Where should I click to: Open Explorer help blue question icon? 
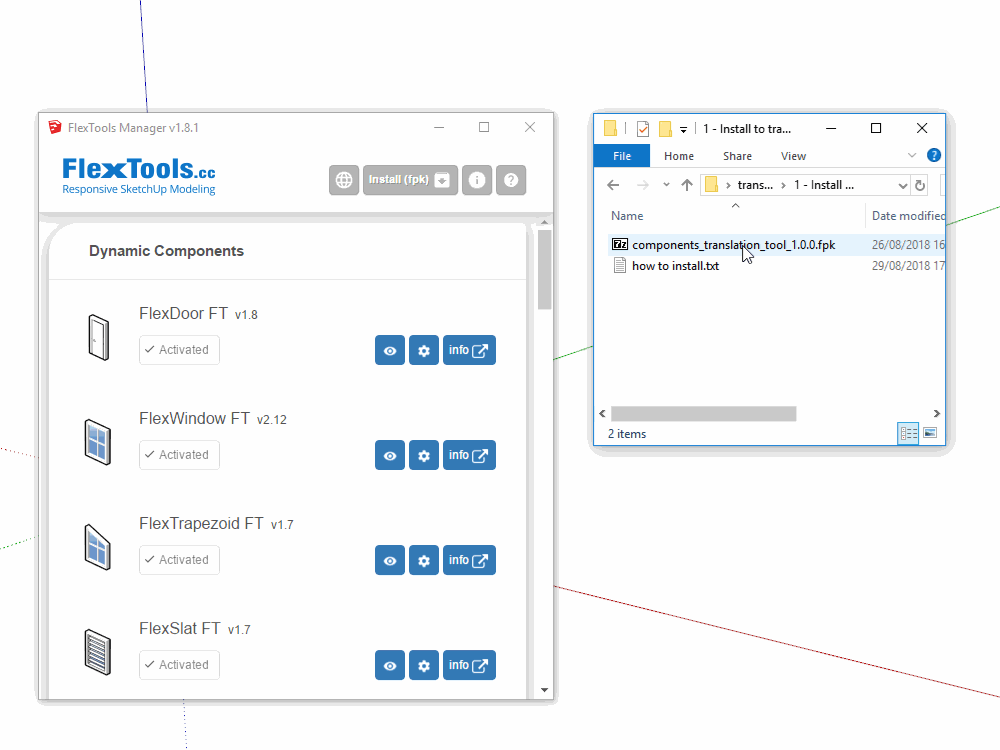934,155
